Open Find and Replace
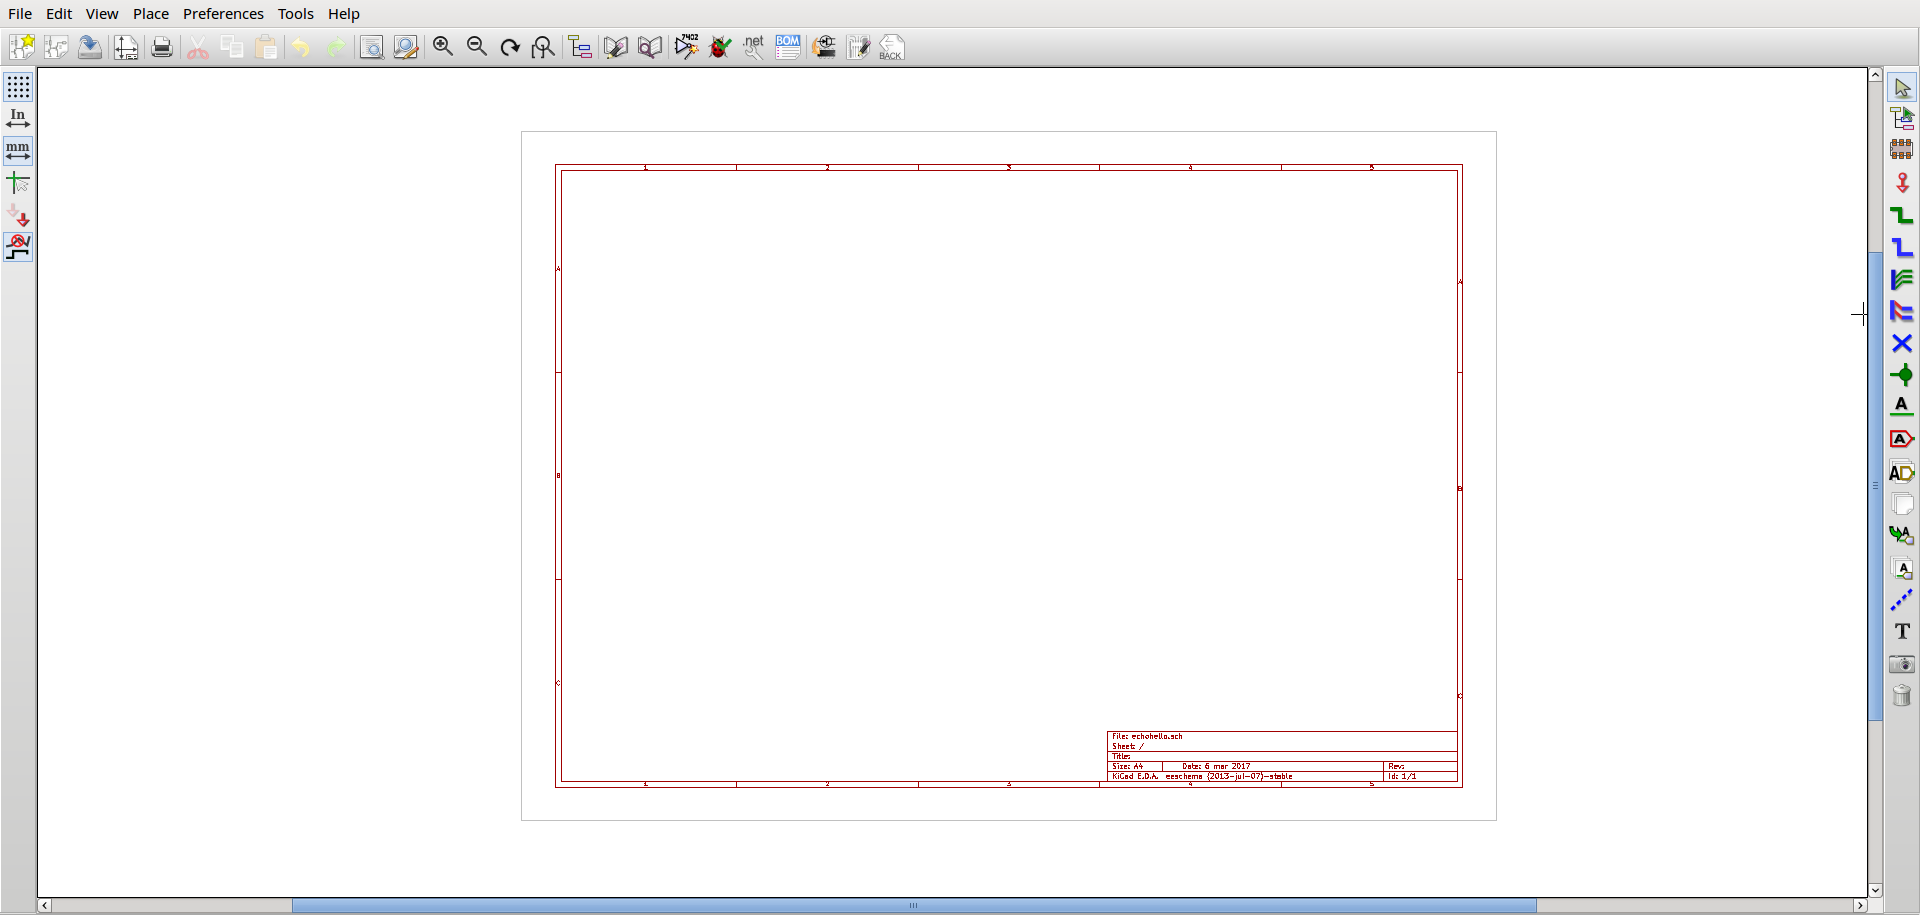 tap(405, 47)
